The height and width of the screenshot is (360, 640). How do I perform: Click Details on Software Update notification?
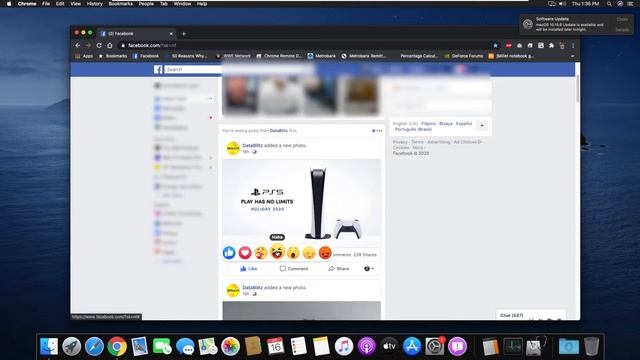(x=622, y=30)
